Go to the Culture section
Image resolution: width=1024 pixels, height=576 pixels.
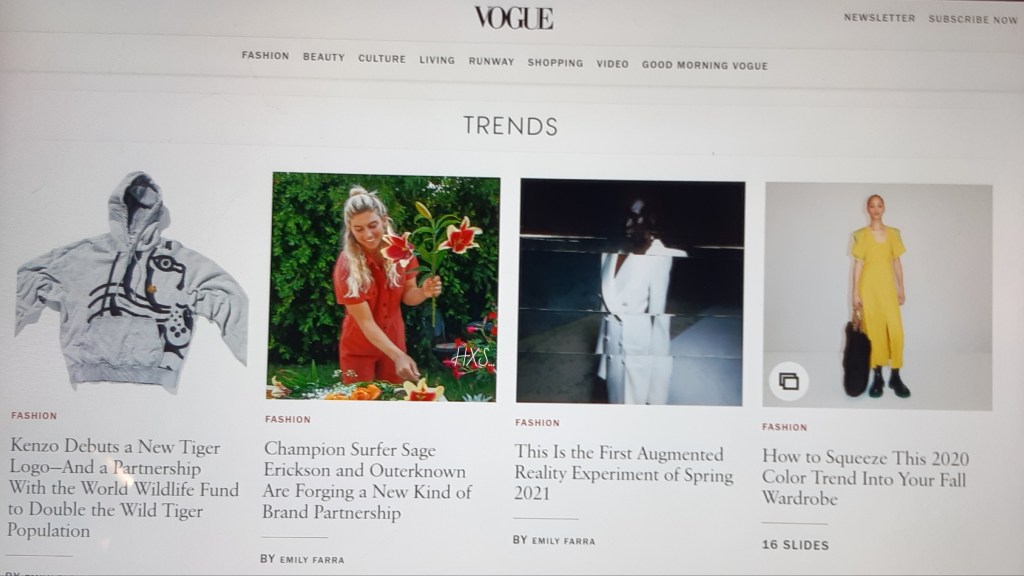(382, 58)
